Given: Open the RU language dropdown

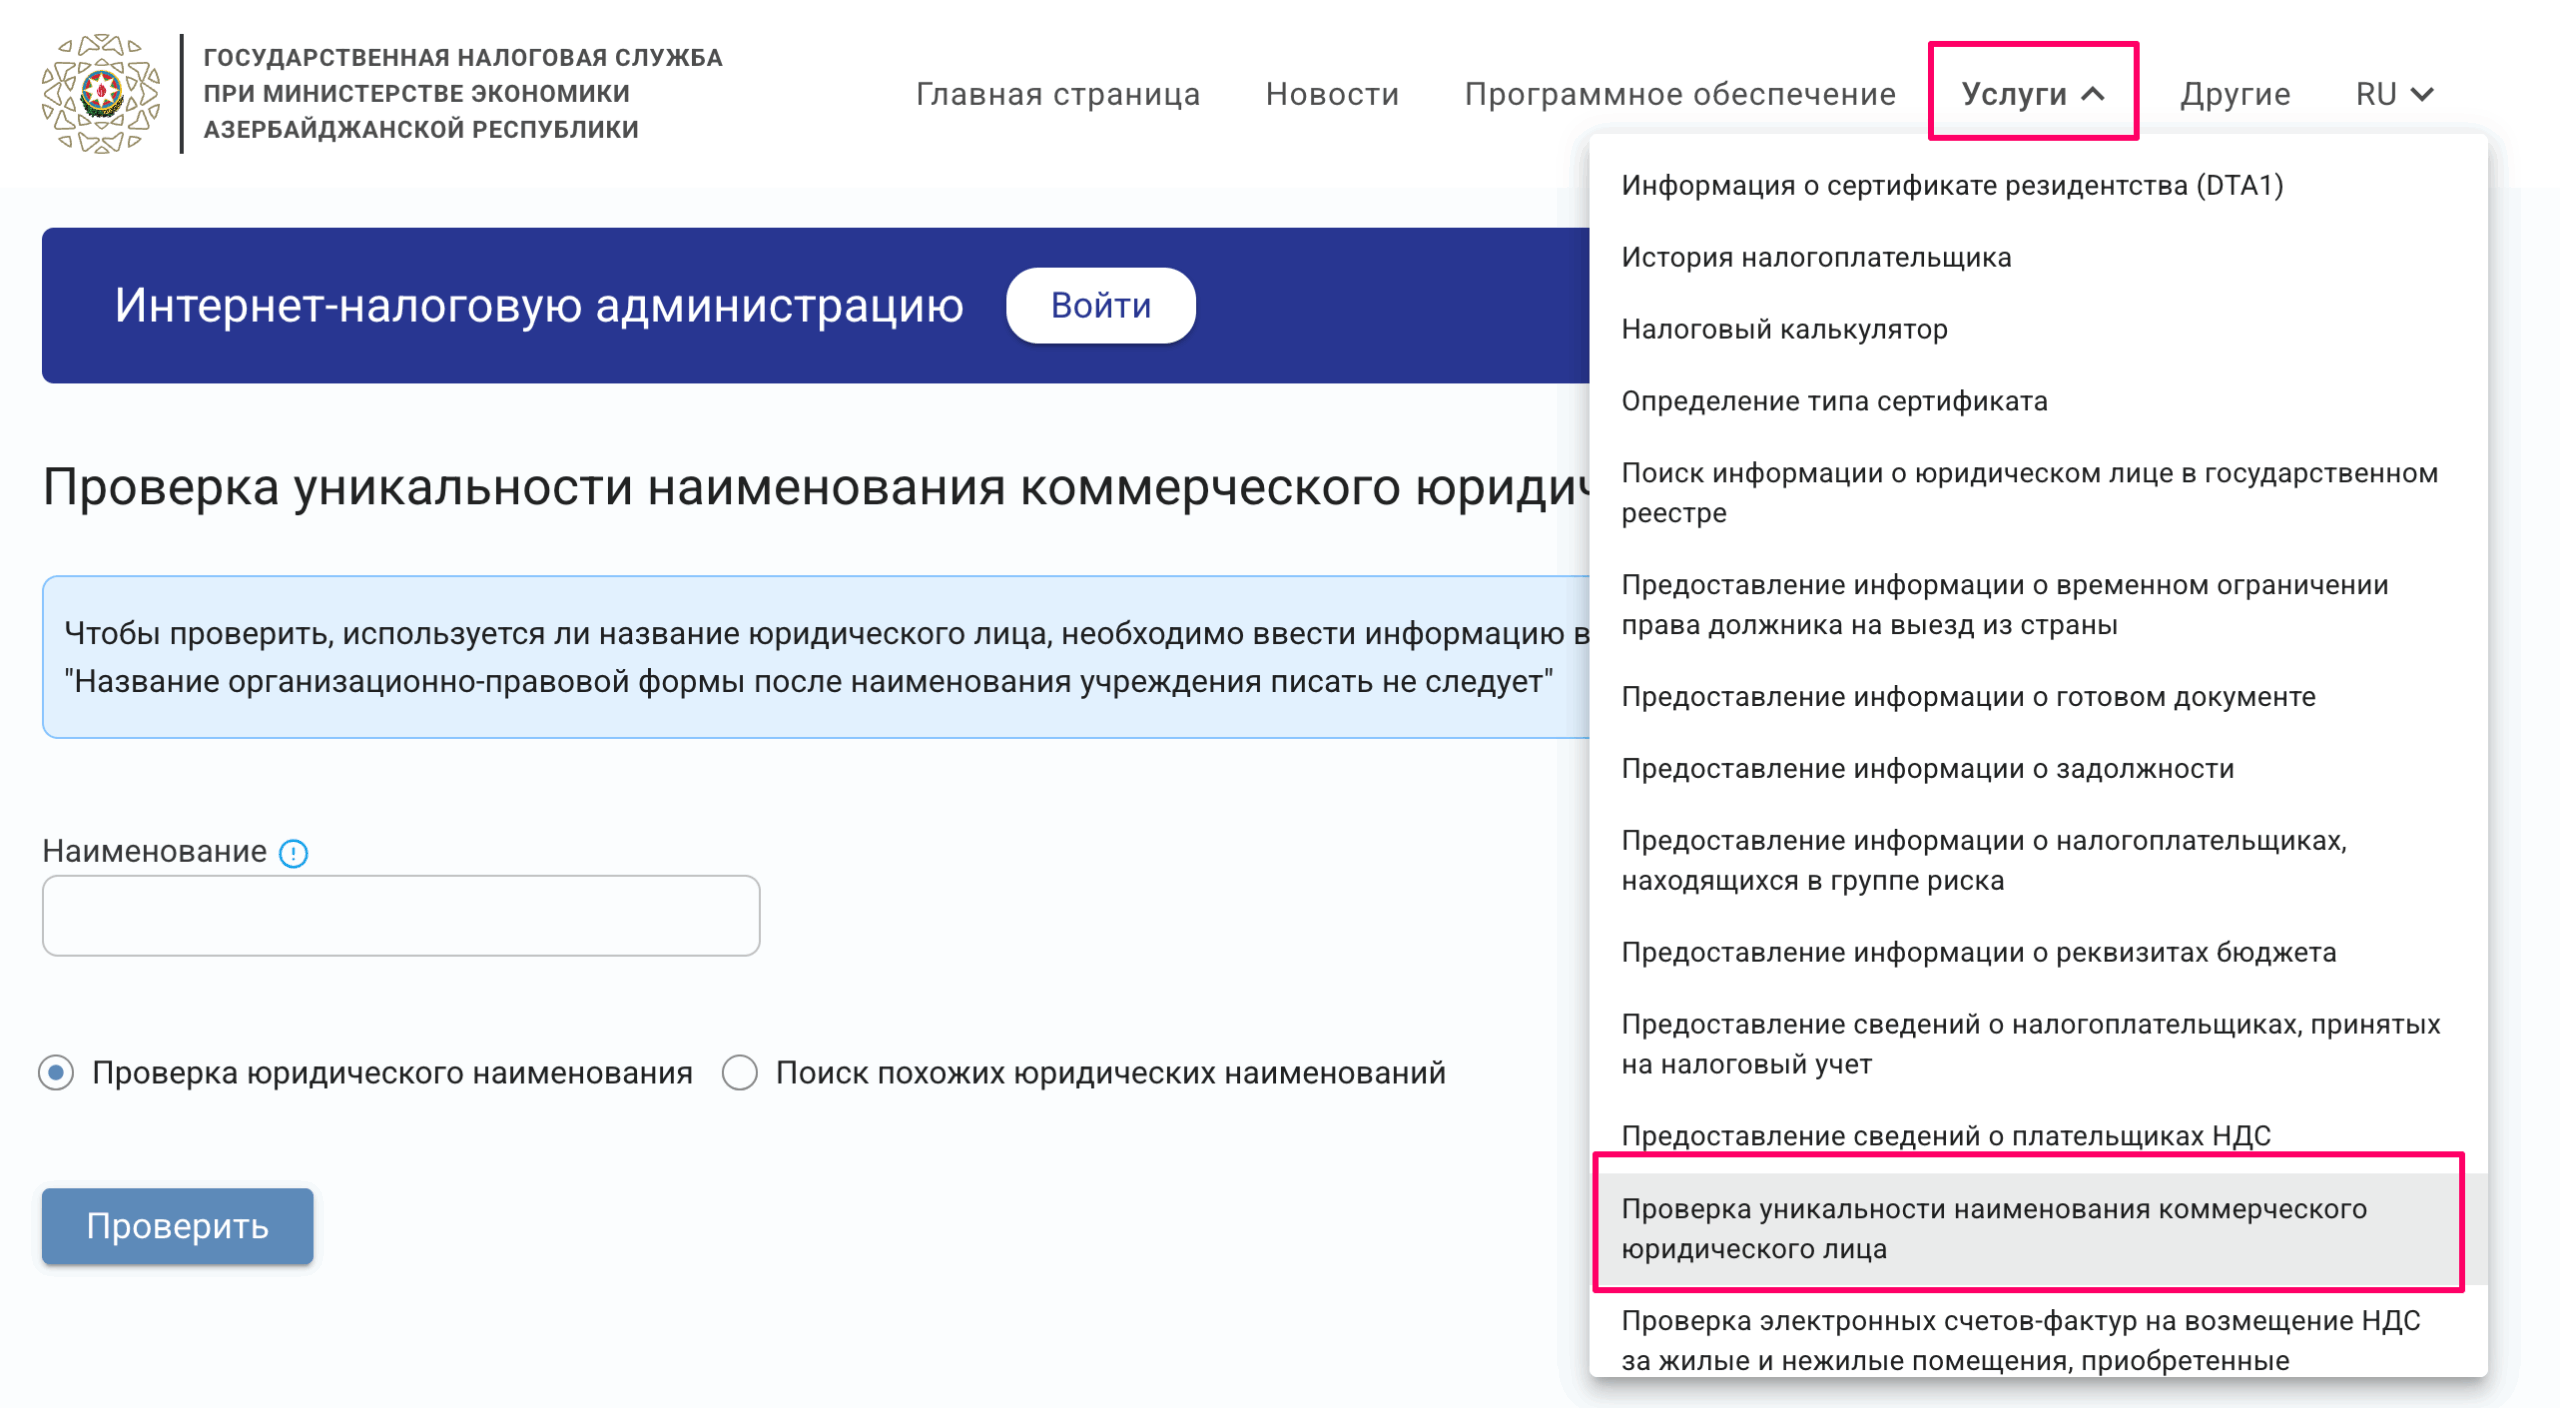Looking at the screenshot, I should 2393,94.
